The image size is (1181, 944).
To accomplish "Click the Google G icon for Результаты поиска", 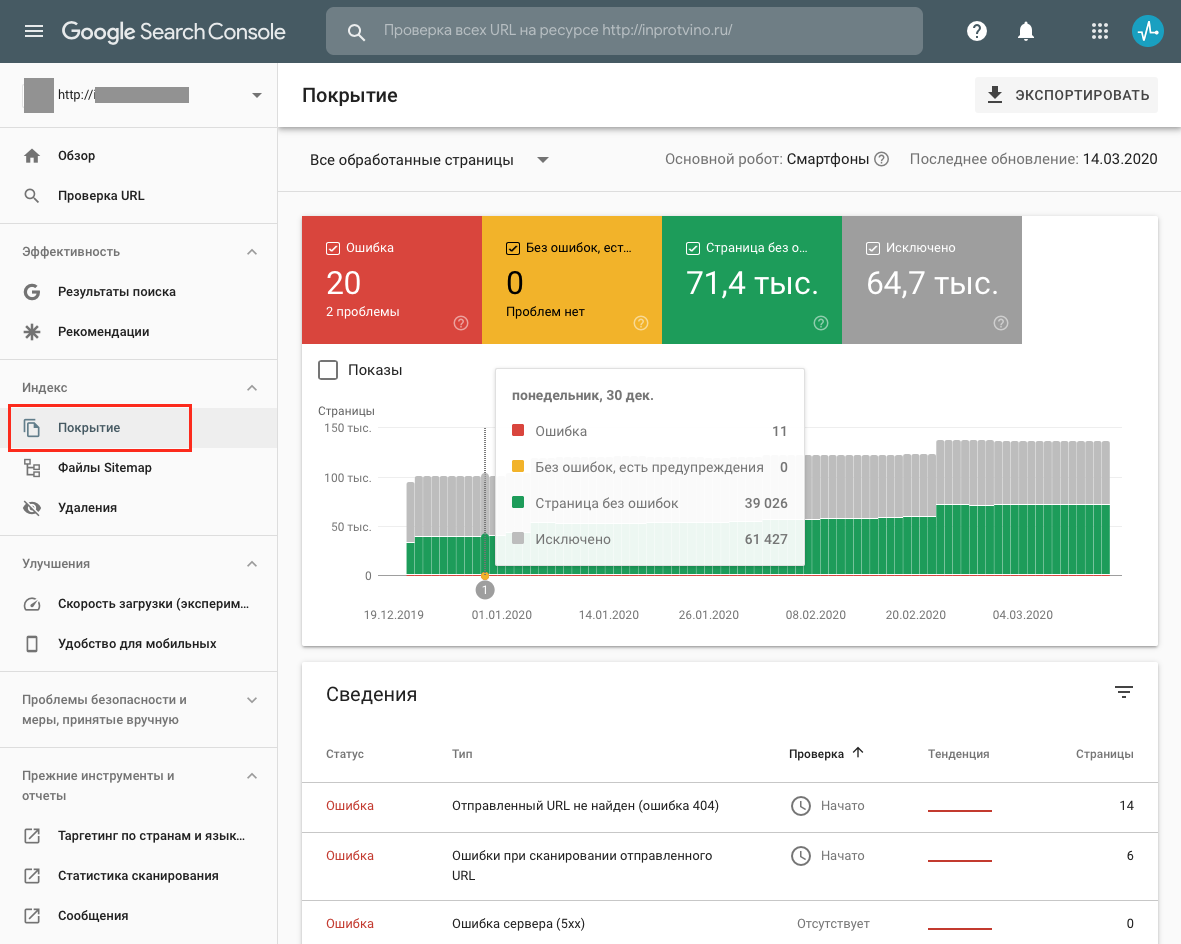I will (x=32, y=292).
